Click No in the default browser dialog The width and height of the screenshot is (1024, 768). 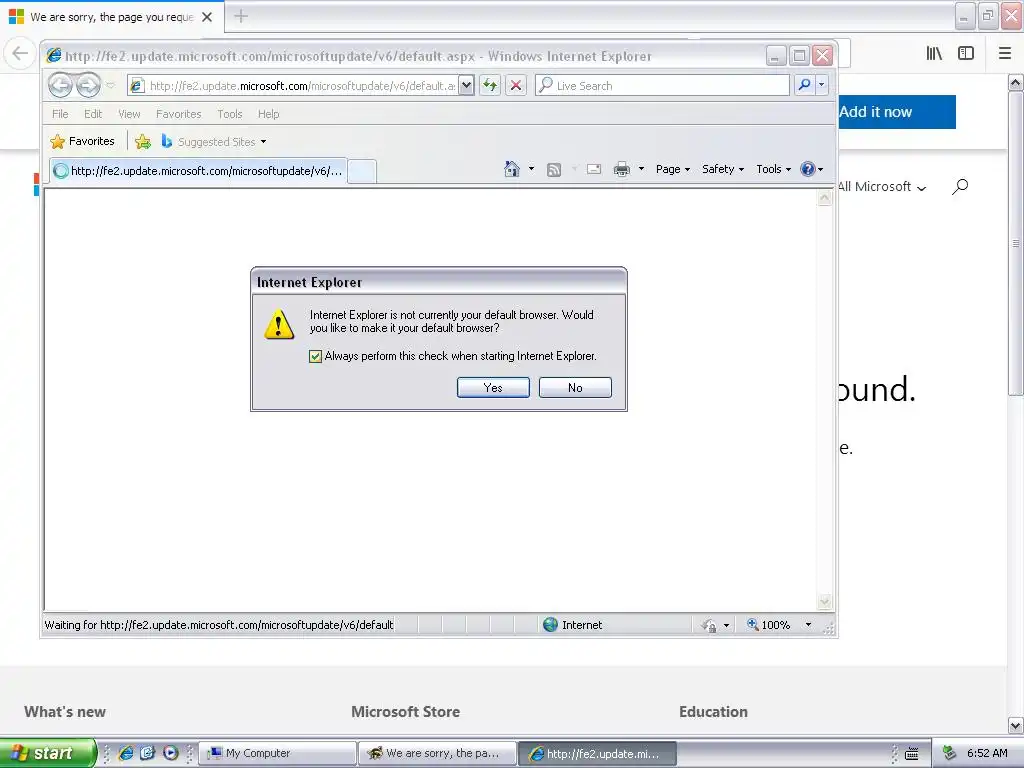point(575,387)
